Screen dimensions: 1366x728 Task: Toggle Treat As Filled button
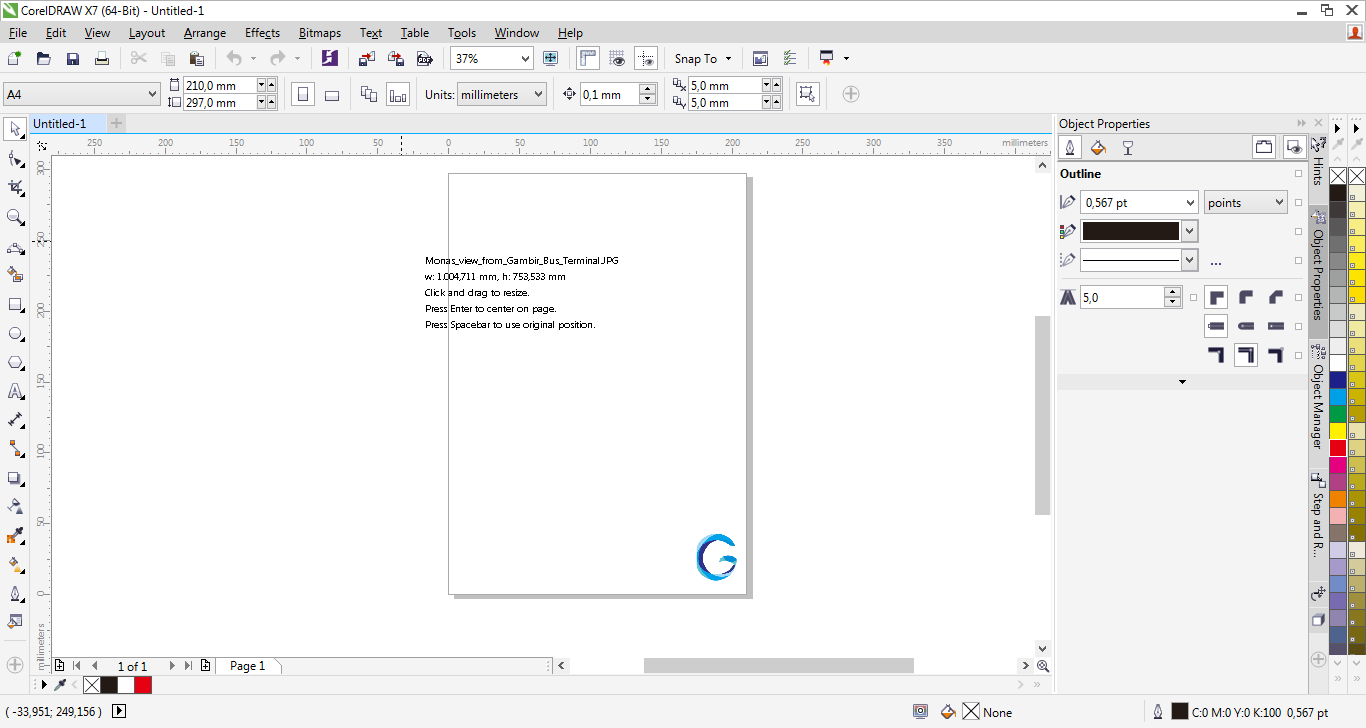(x=807, y=94)
